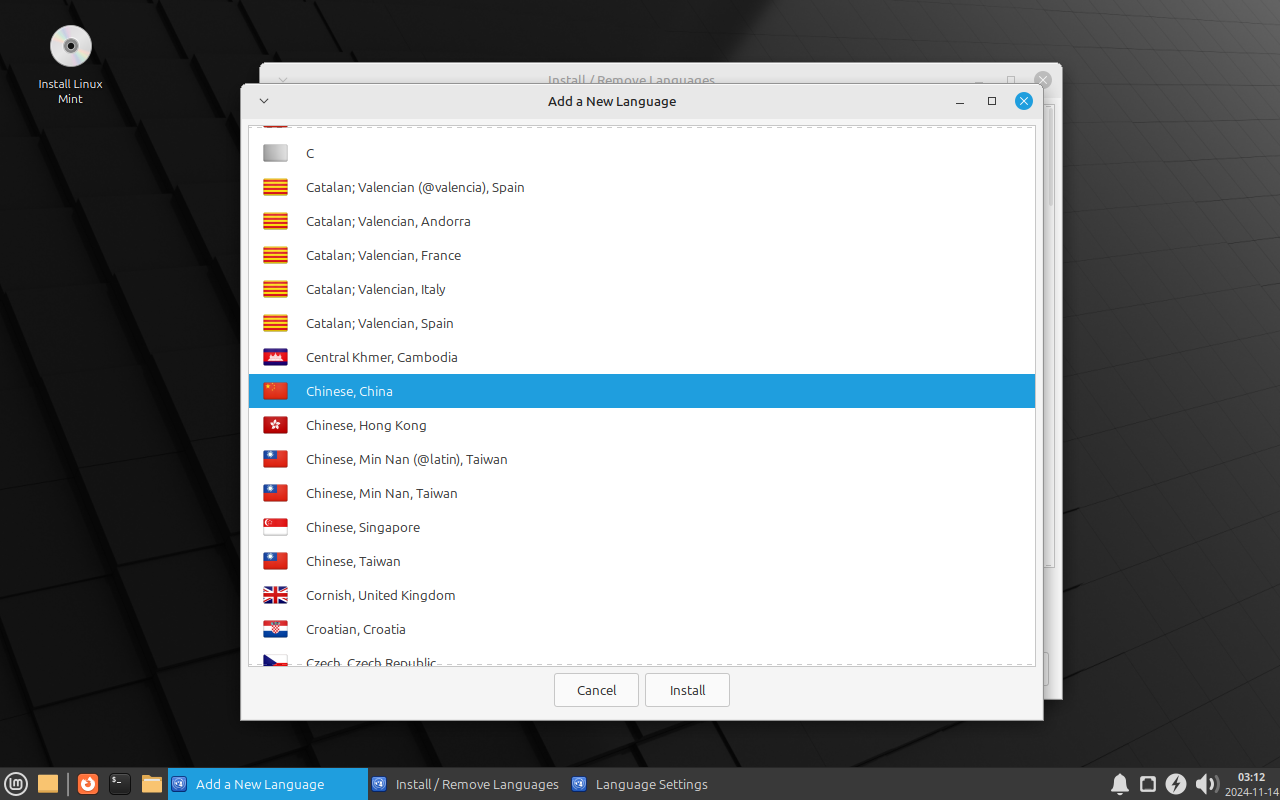The width and height of the screenshot is (1280, 800).
Task: Click the Singapore flag icon
Action: [275, 527]
